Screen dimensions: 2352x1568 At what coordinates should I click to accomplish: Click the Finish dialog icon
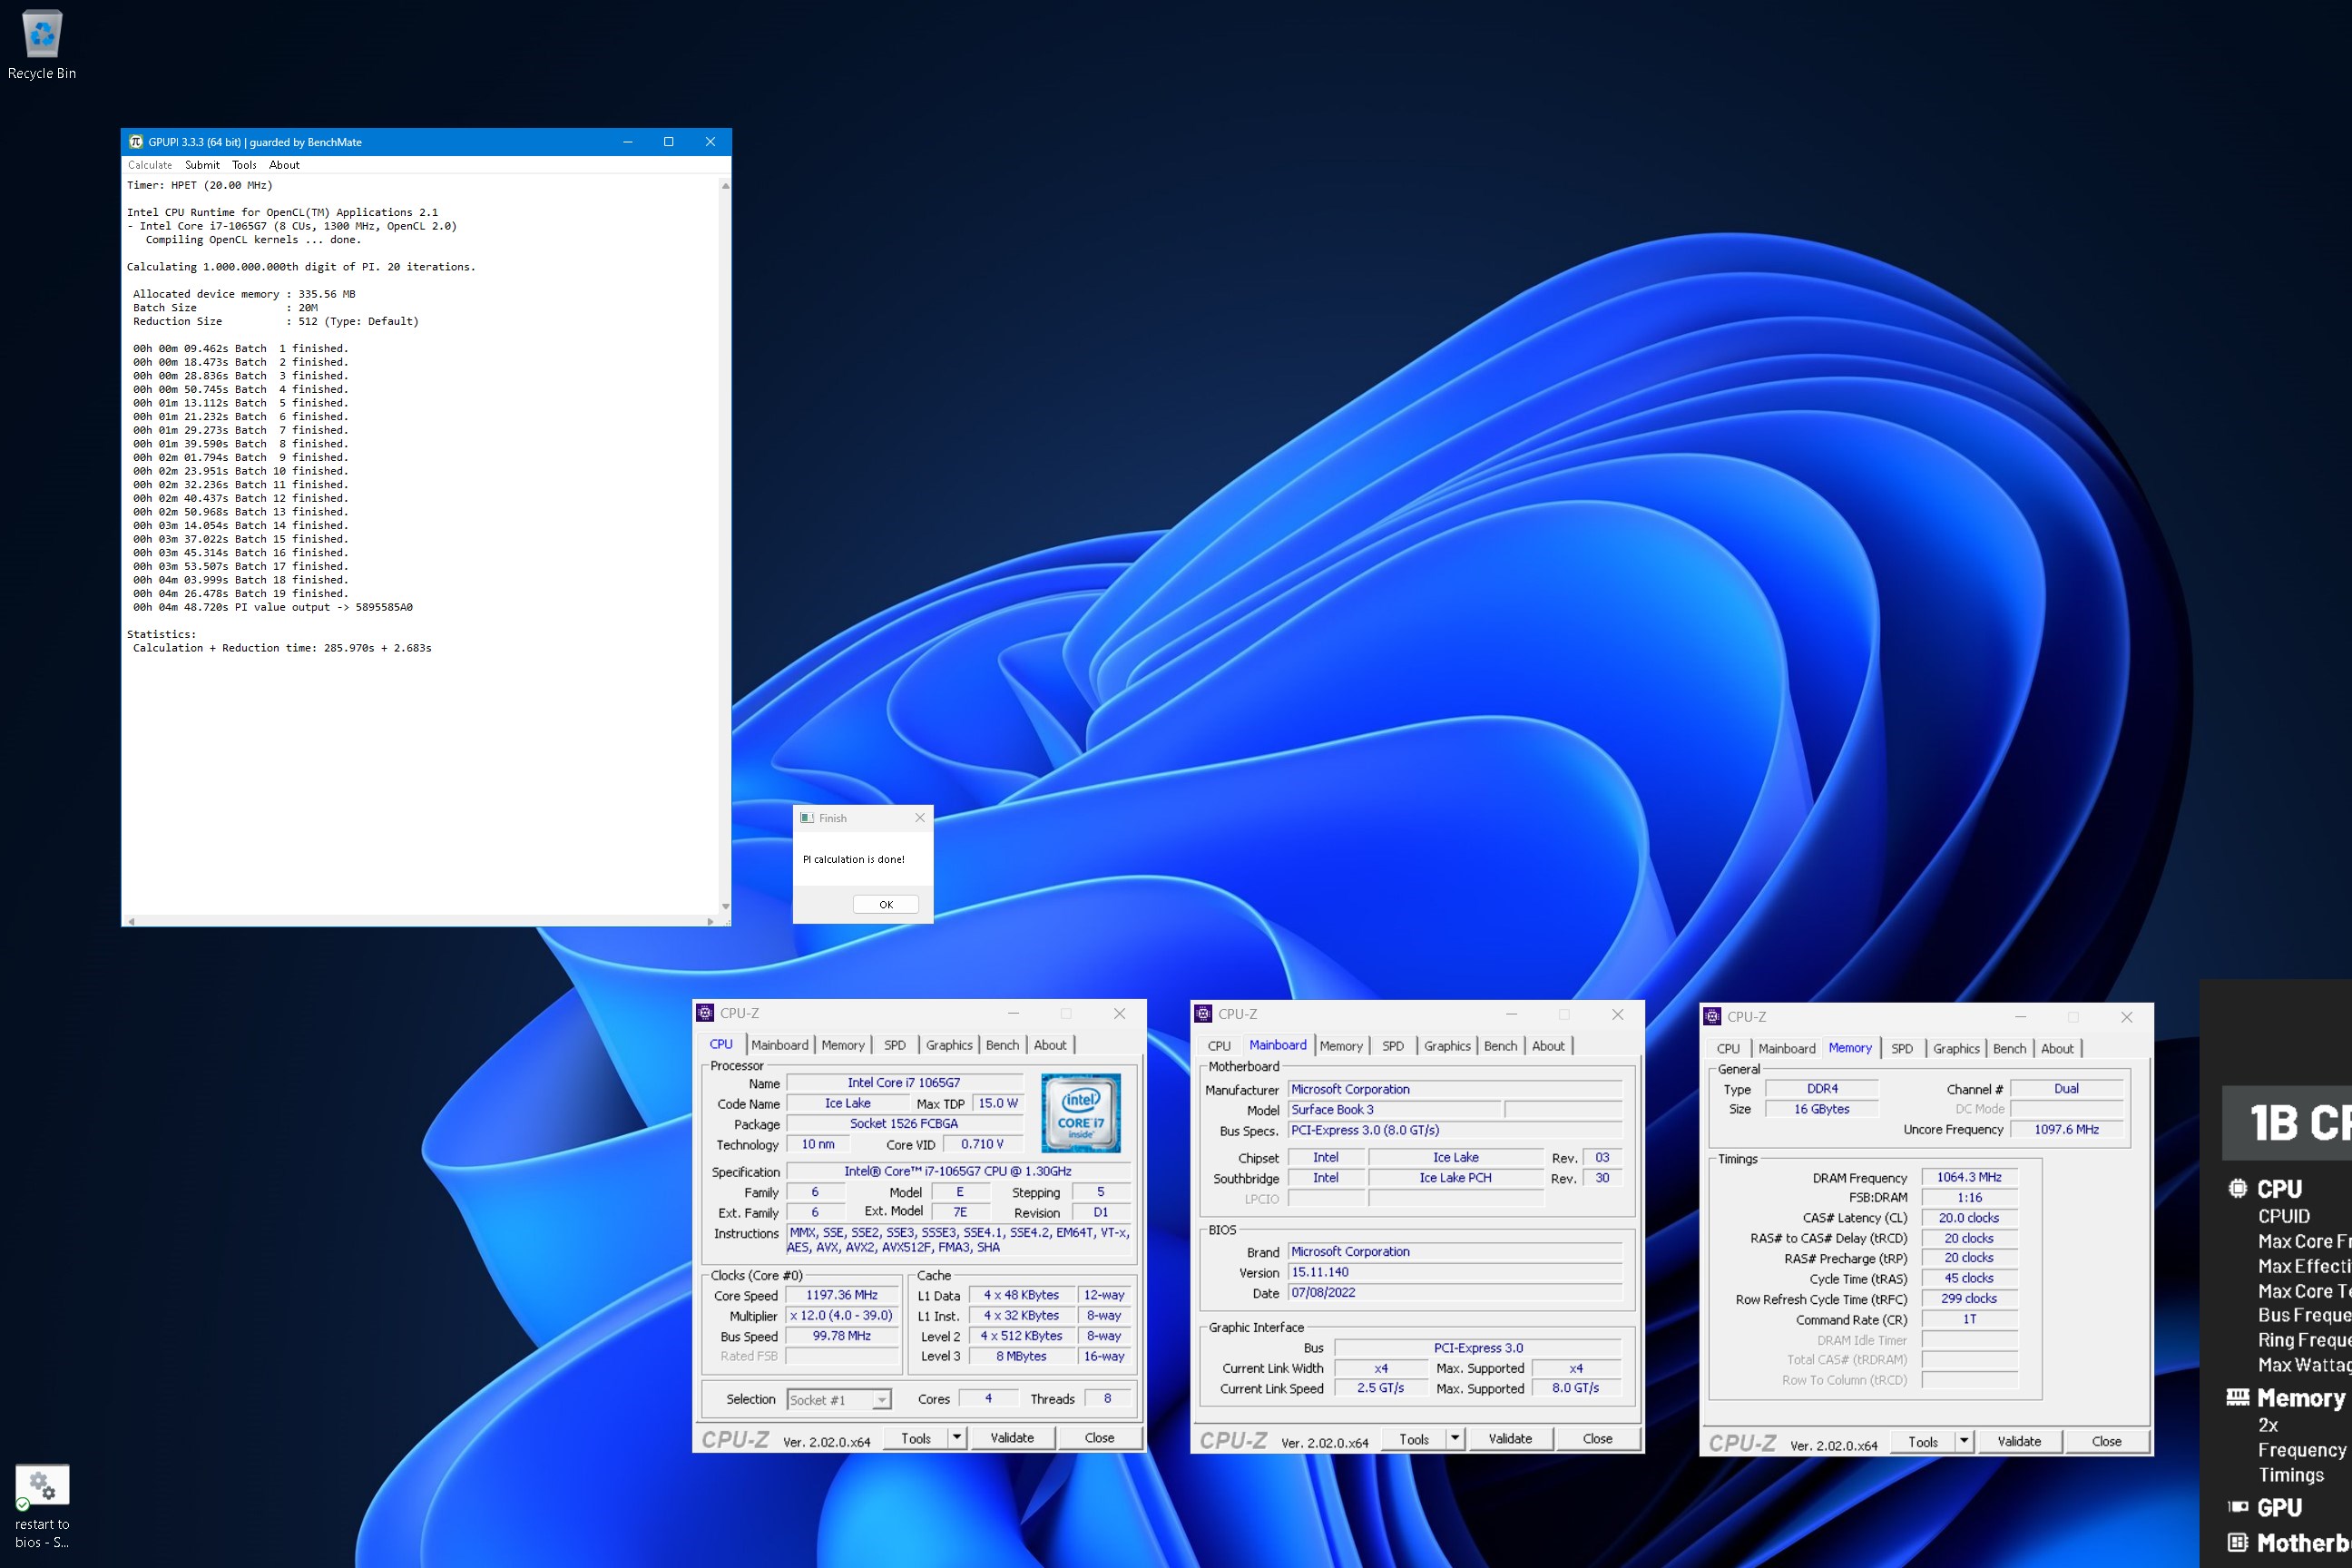(807, 818)
